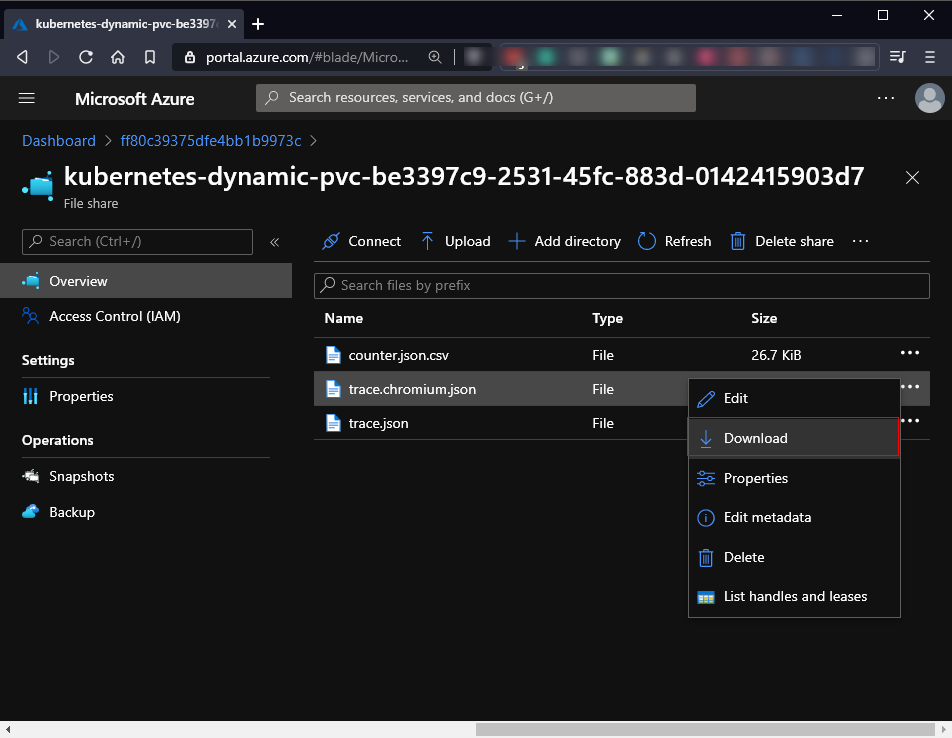The height and width of the screenshot is (738, 952).
Task: Choose List handles and leases
Action: coord(794,597)
